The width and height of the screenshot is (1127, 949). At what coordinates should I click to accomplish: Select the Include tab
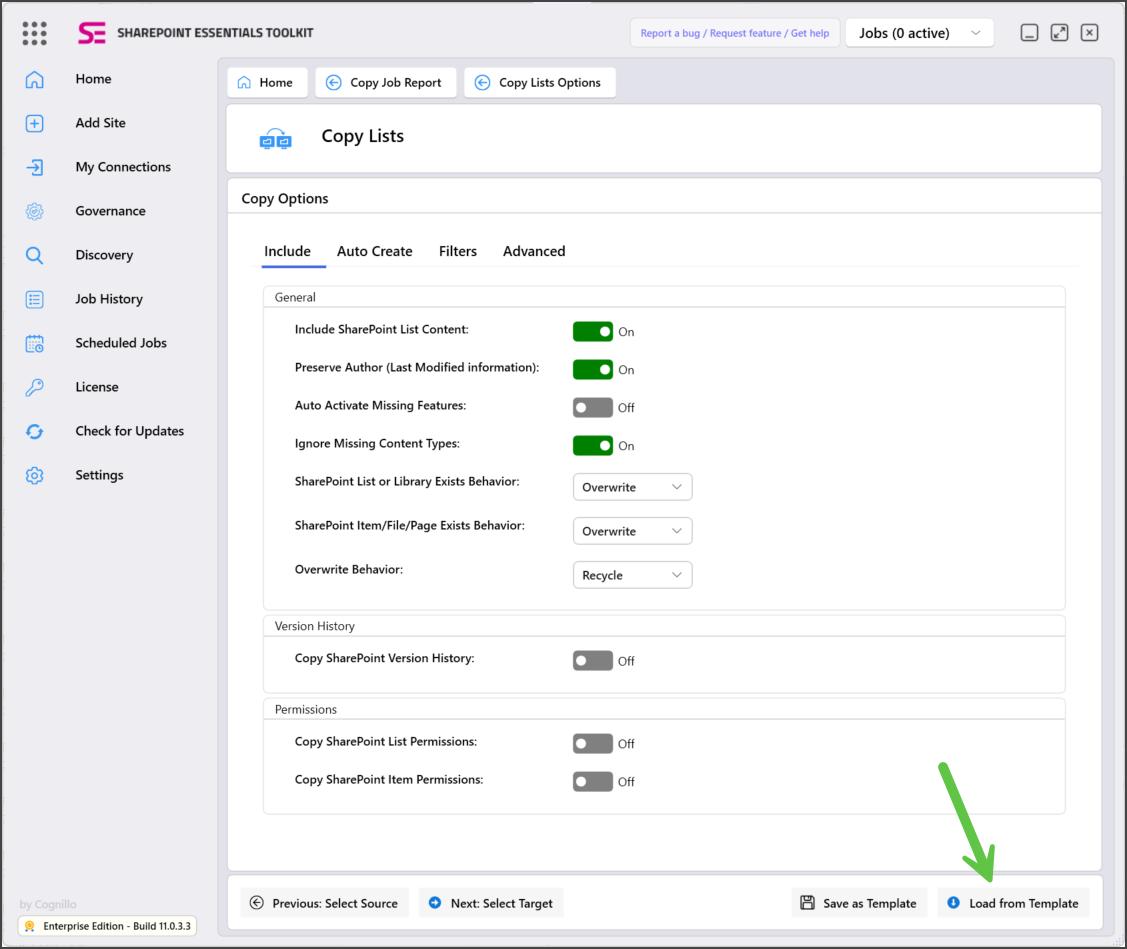point(288,252)
